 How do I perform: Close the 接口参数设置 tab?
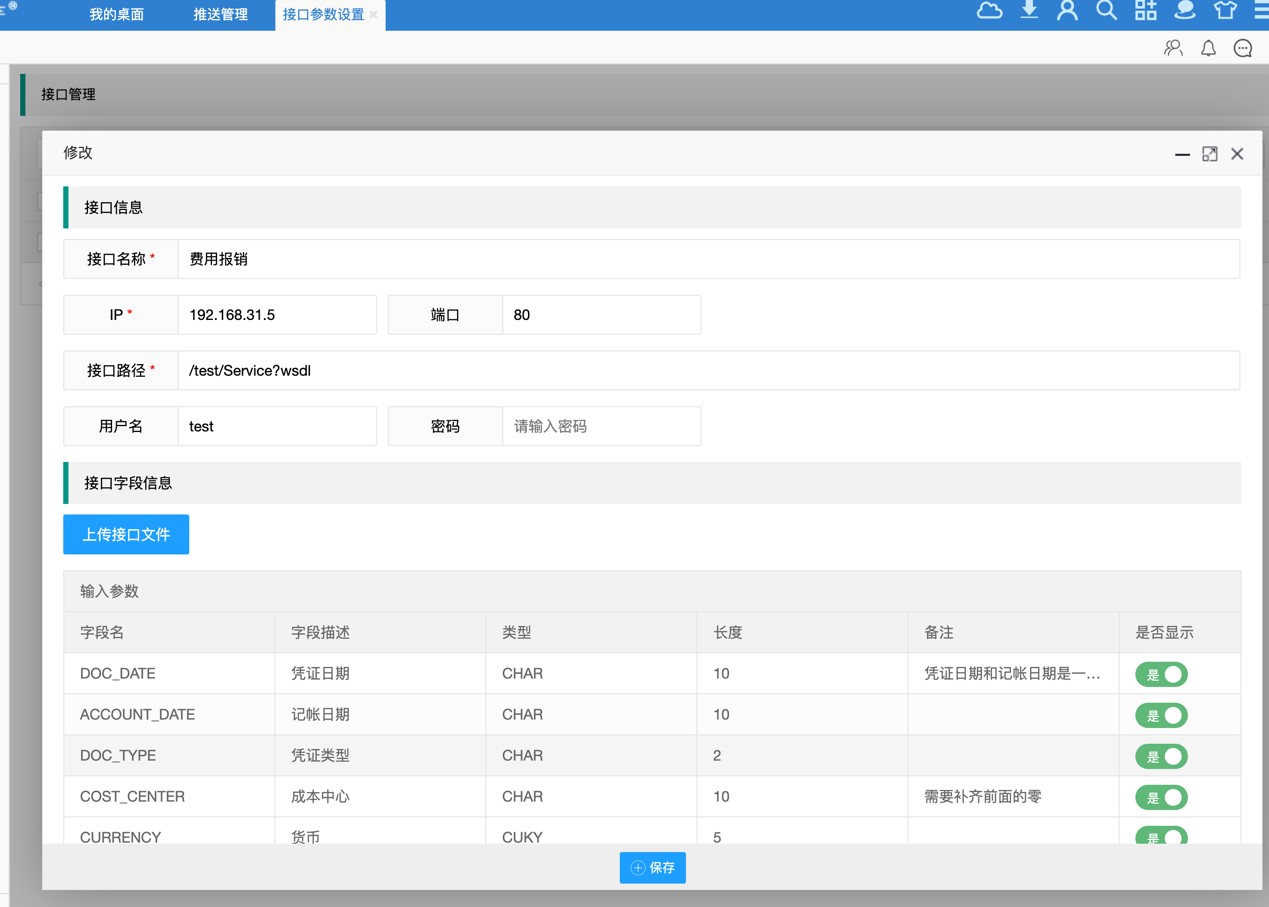point(374,15)
